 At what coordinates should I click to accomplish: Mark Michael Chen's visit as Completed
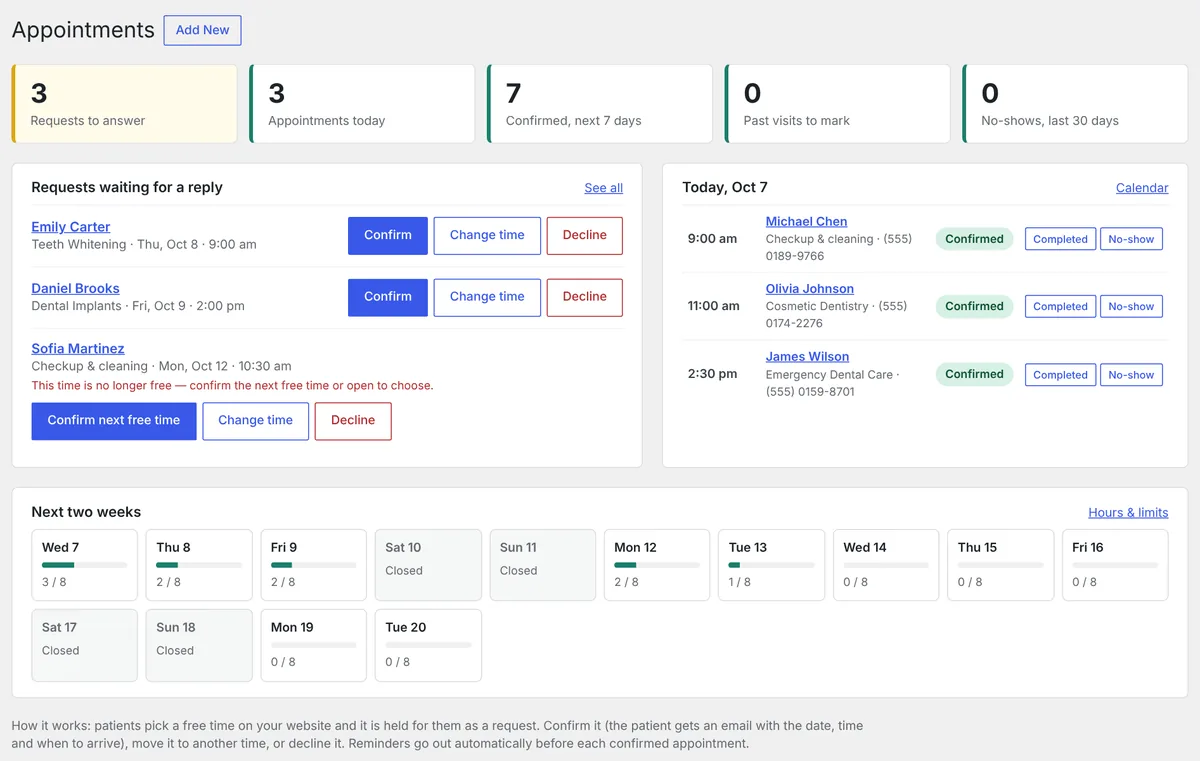click(x=1060, y=239)
